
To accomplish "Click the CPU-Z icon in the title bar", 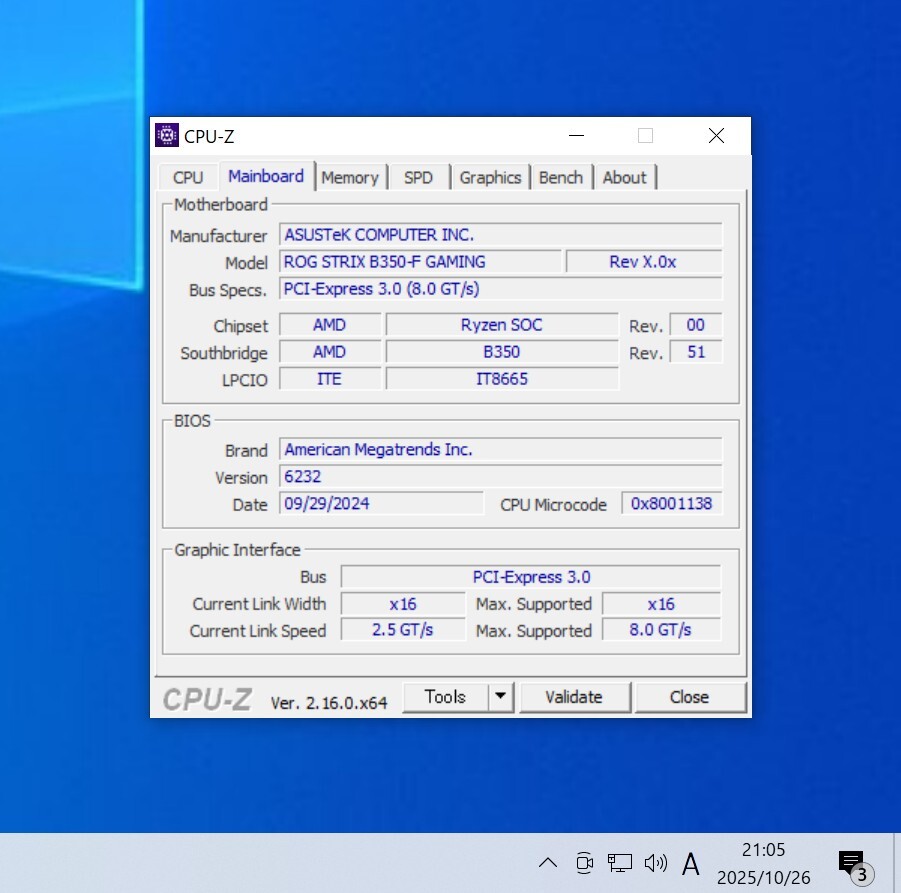I will click(167, 136).
